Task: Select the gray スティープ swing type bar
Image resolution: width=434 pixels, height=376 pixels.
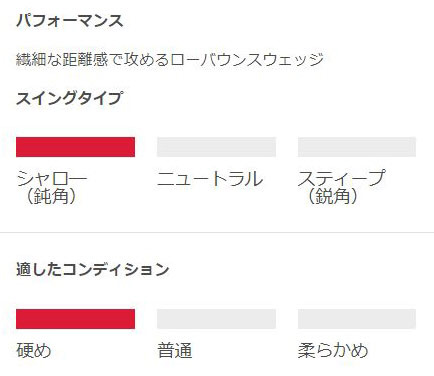Action: point(357,147)
